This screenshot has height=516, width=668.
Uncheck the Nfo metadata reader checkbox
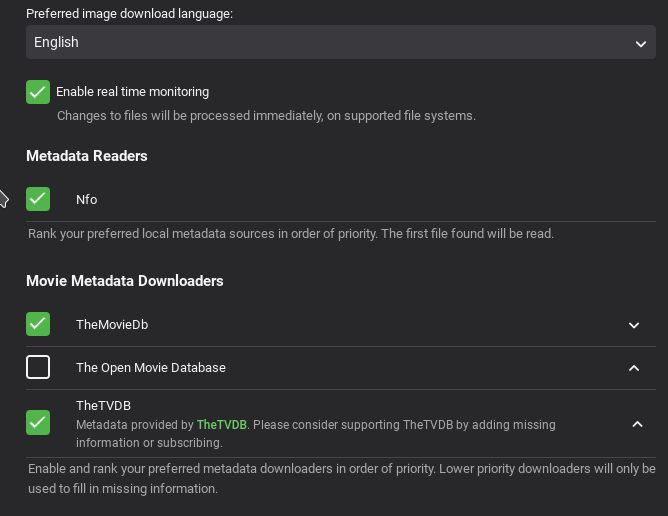[x=38, y=199]
